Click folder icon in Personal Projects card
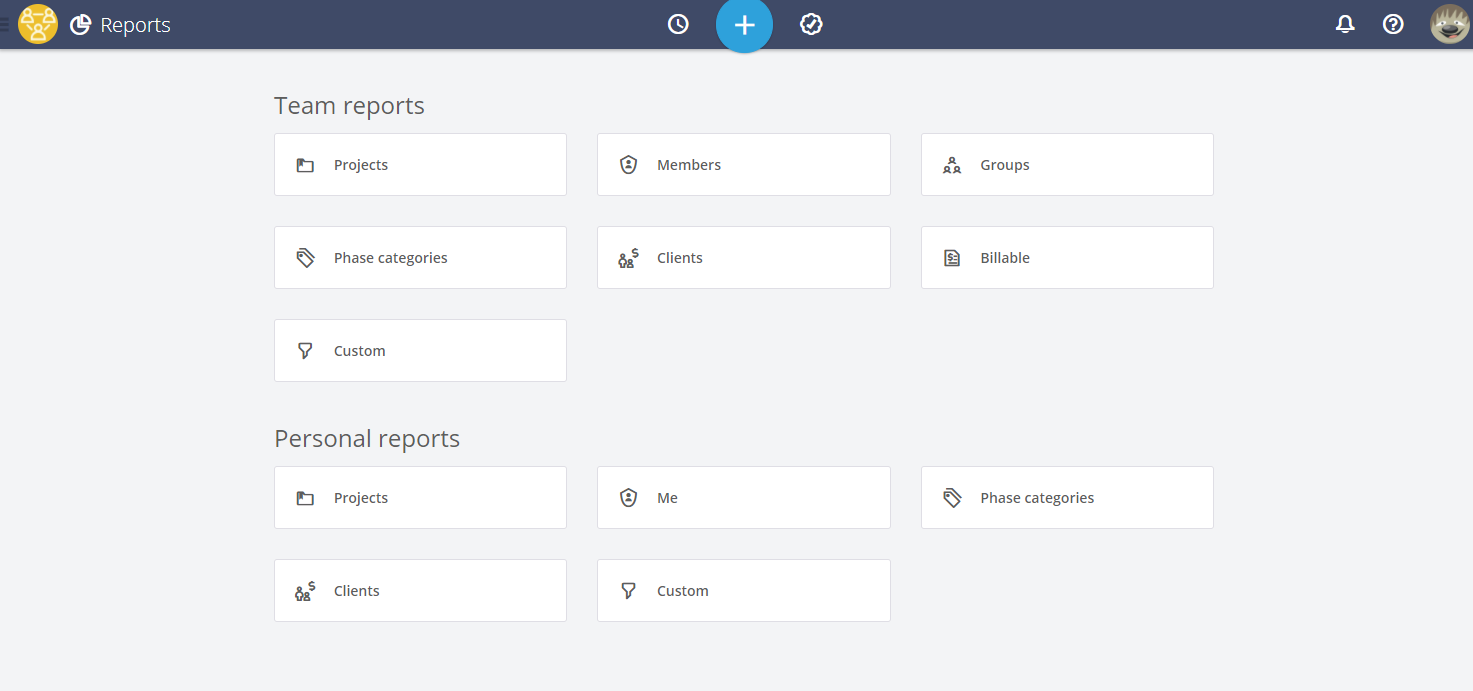The width and height of the screenshot is (1473, 691). click(305, 498)
